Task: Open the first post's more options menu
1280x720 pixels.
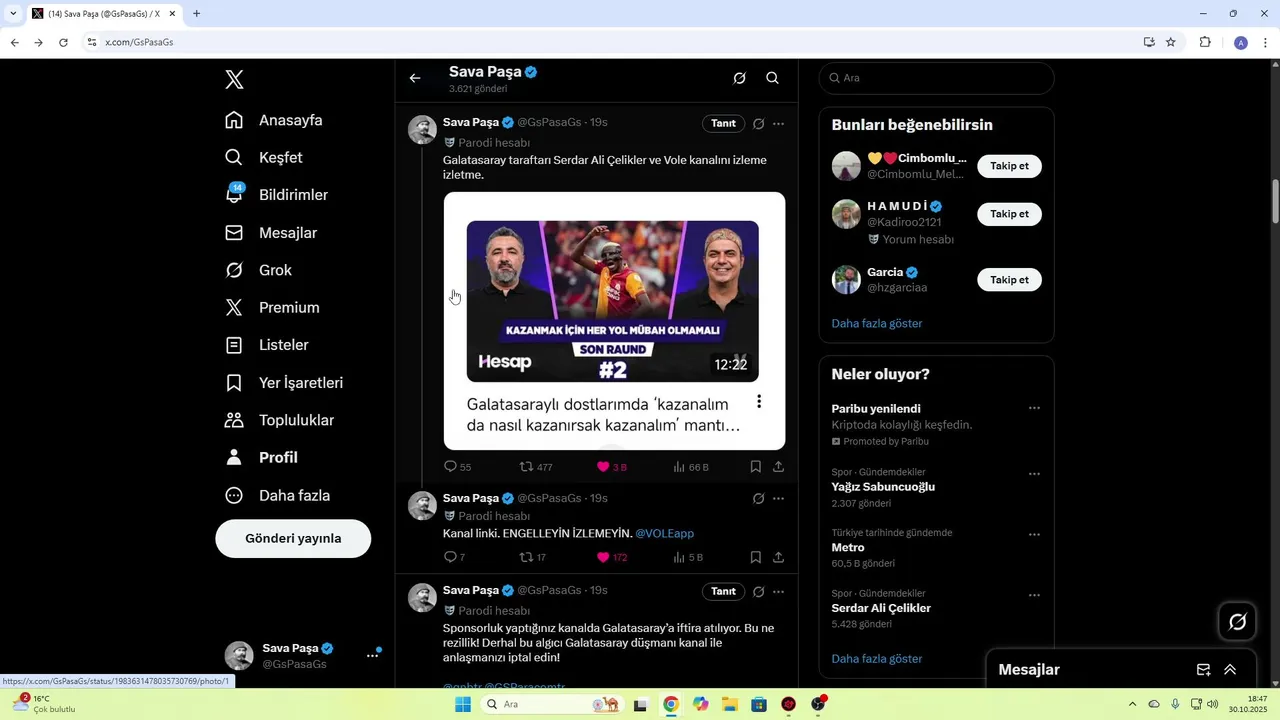Action: coord(778,123)
